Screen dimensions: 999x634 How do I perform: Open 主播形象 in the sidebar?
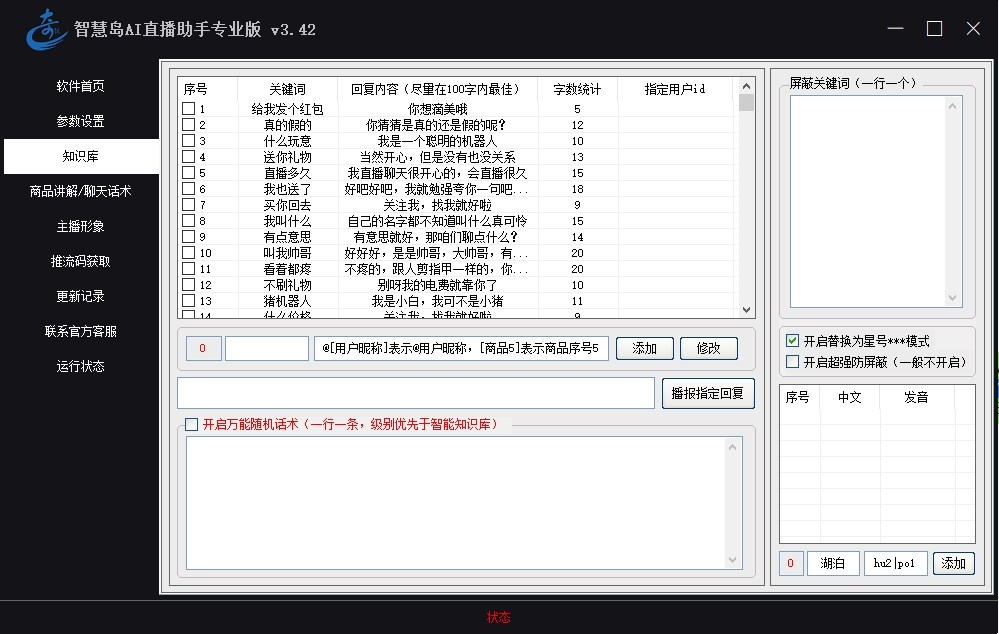point(80,226)
